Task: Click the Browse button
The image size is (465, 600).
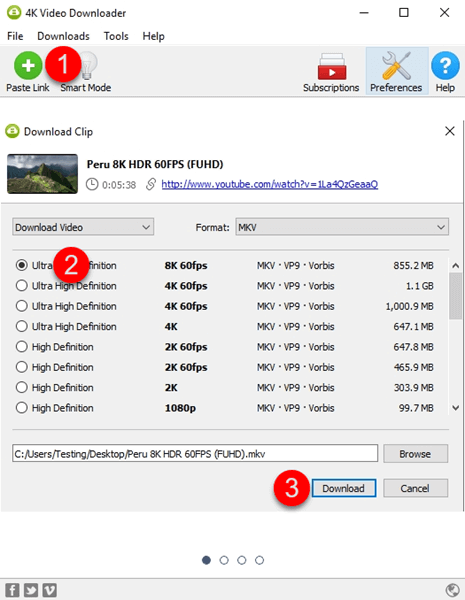Action: click(415, 454)
